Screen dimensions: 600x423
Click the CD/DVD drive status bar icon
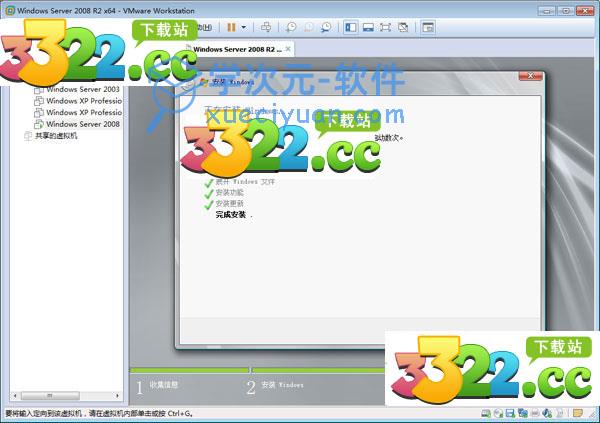(x=498, y=413)
